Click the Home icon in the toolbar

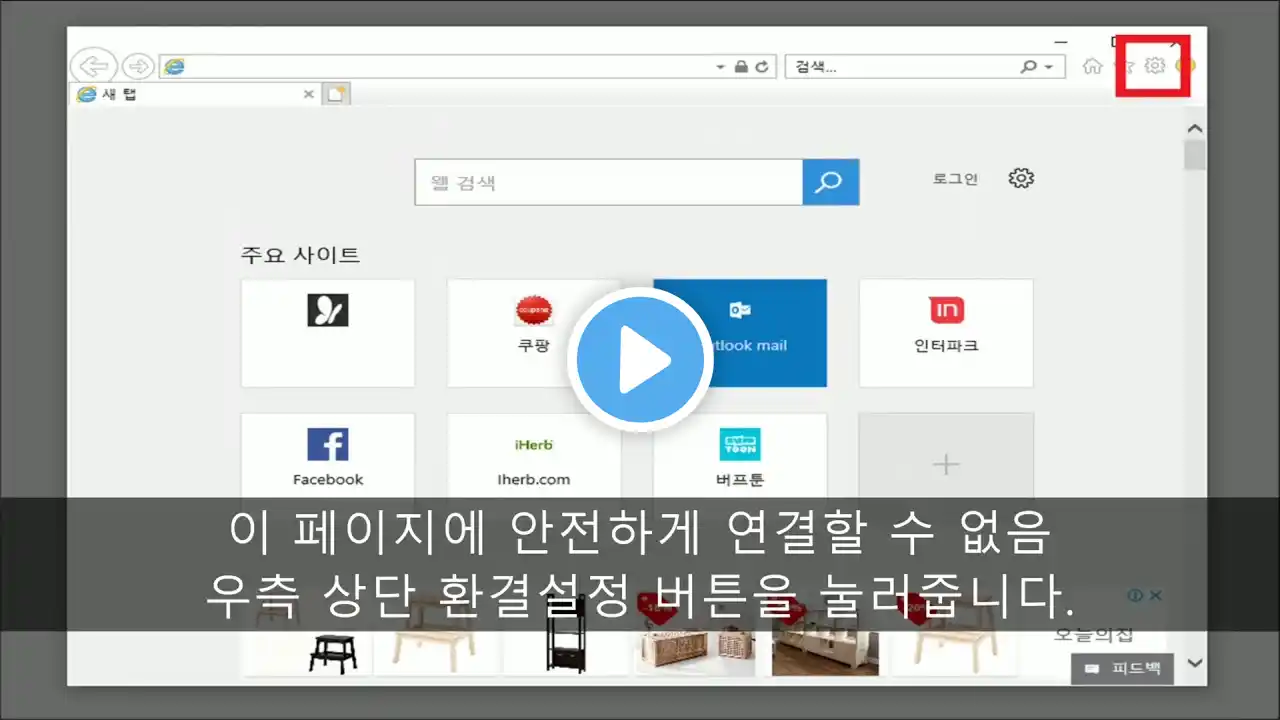[1093, 66]
